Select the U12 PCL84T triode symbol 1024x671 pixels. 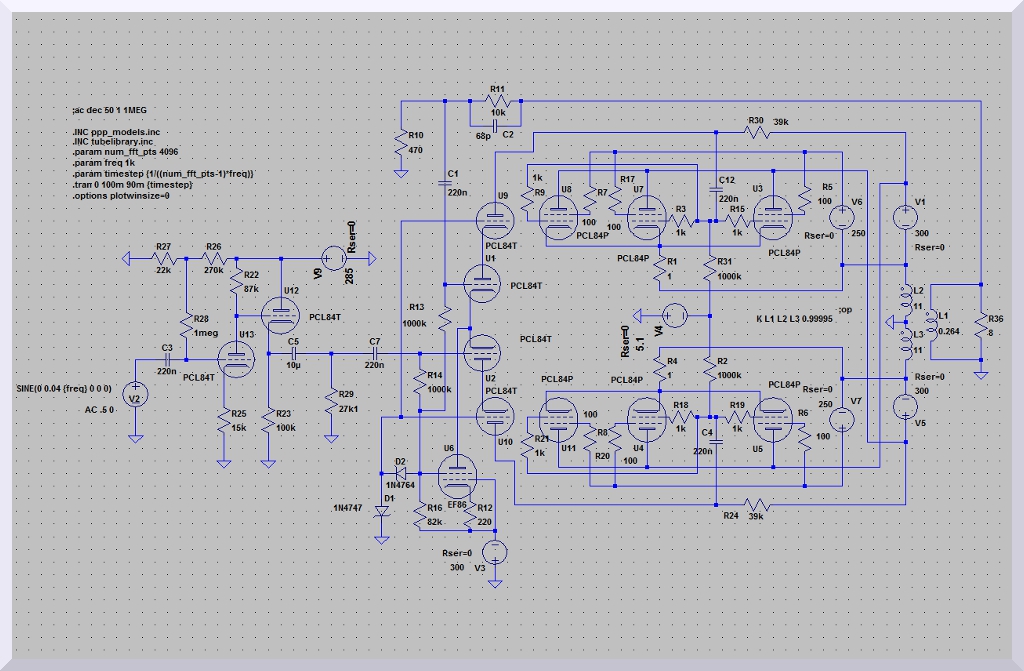pyautogui.click(x=281, y=316)
